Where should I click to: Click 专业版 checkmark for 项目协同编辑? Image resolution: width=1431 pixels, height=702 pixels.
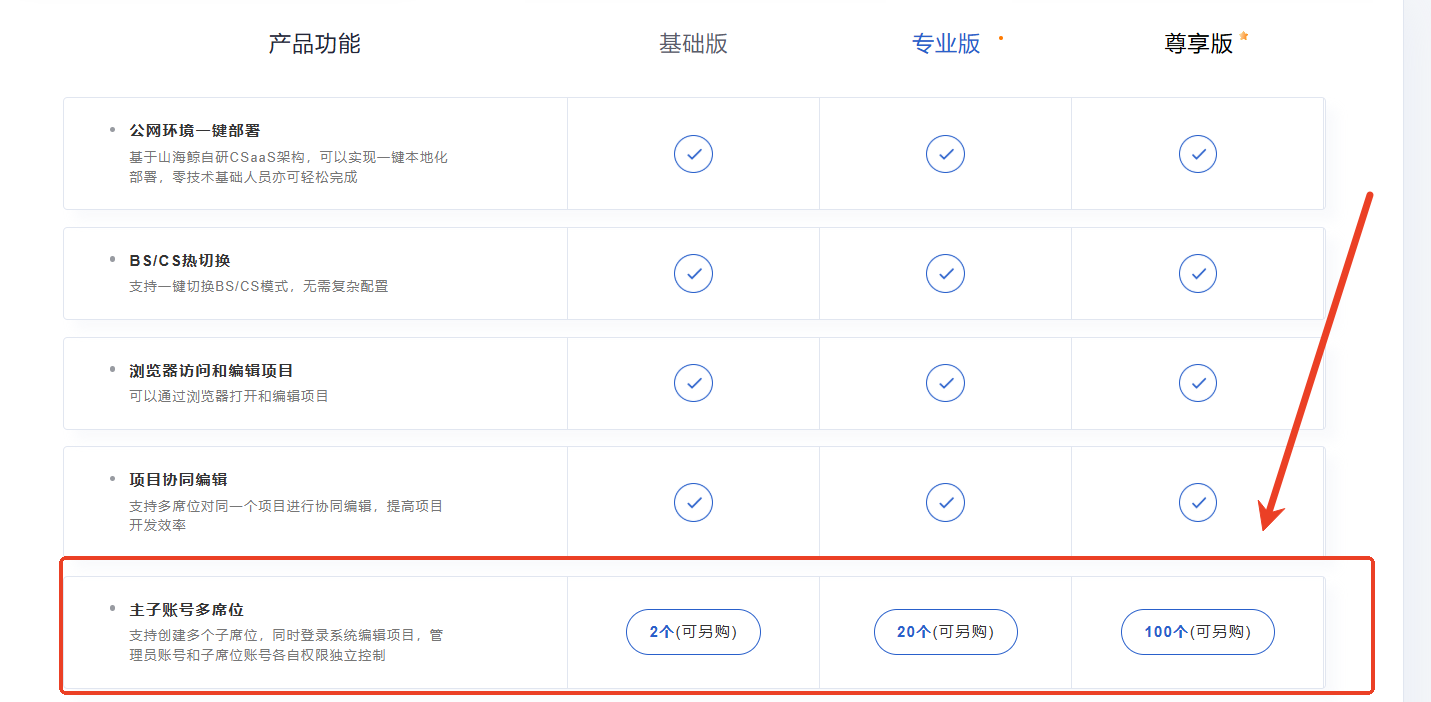[x=945, y=502]
